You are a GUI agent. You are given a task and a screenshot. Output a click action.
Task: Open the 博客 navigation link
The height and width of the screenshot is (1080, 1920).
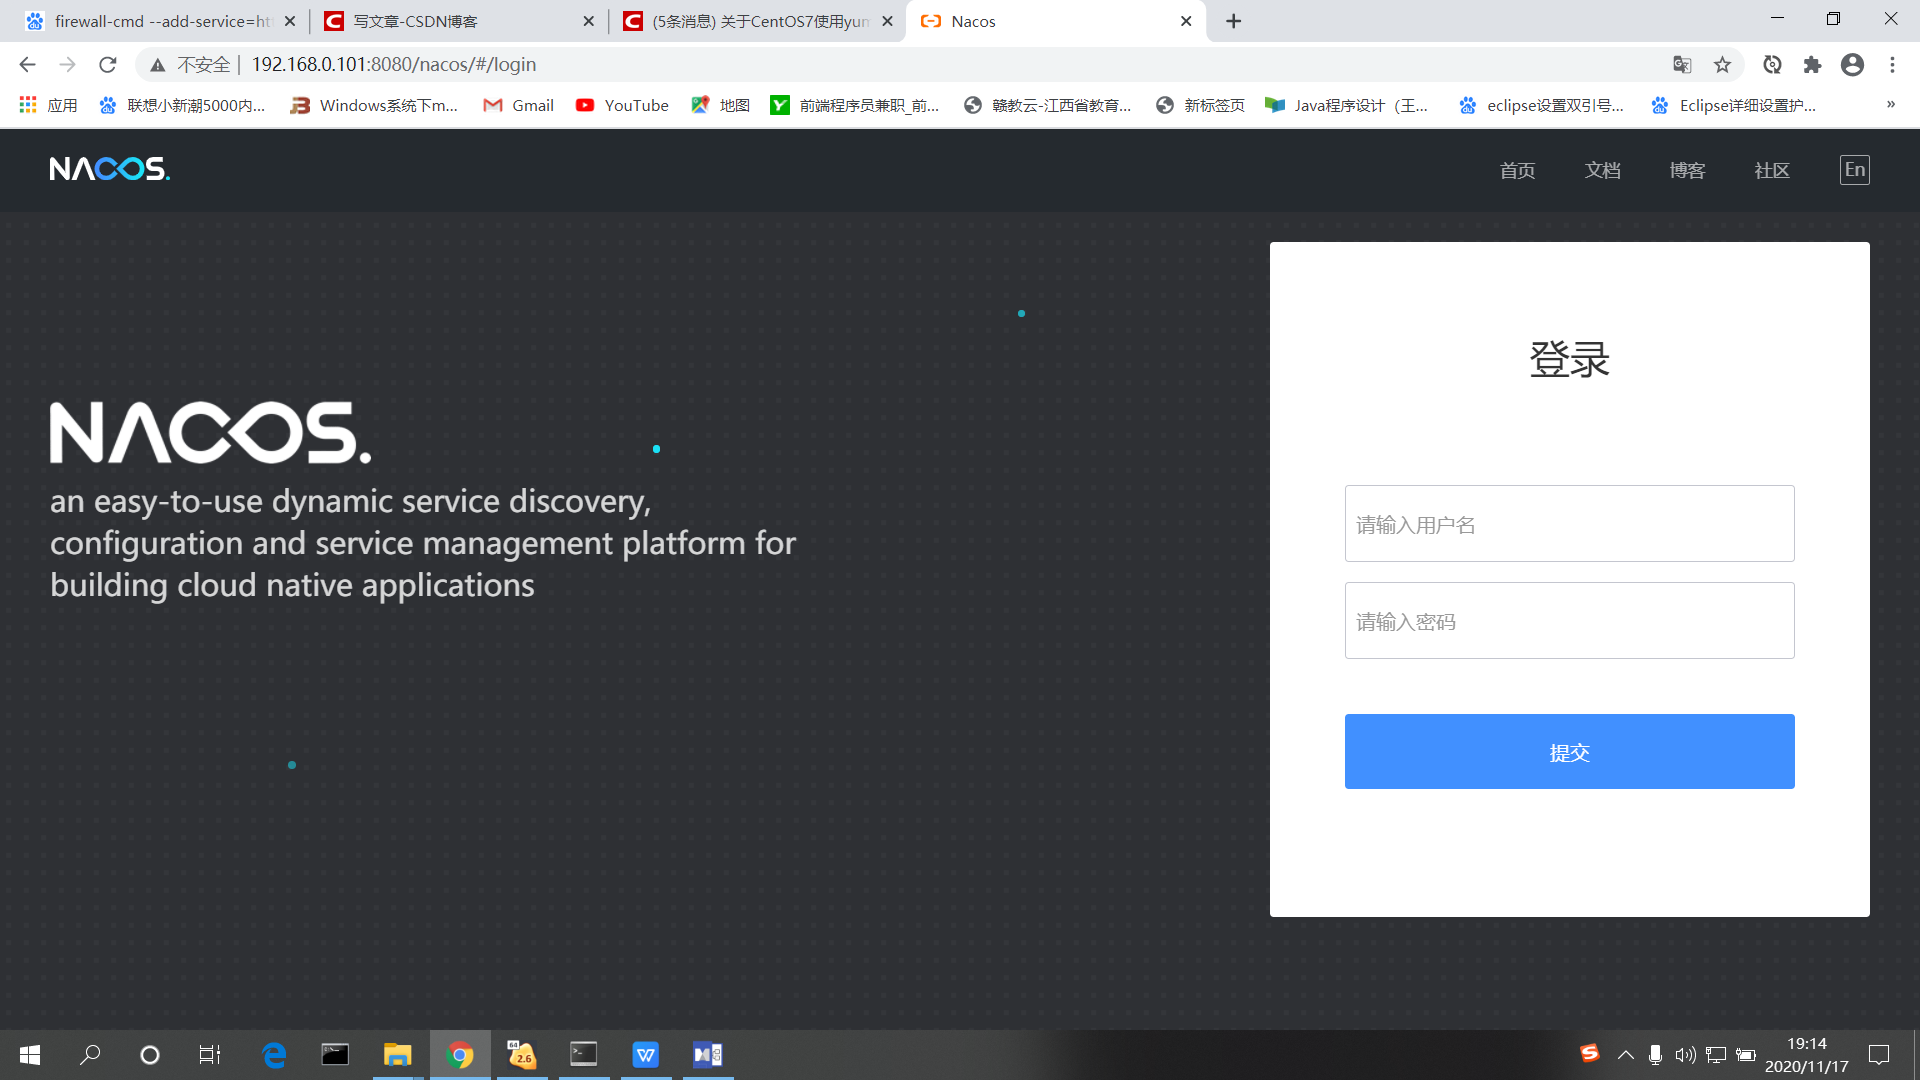click(x=1687, y=171)
